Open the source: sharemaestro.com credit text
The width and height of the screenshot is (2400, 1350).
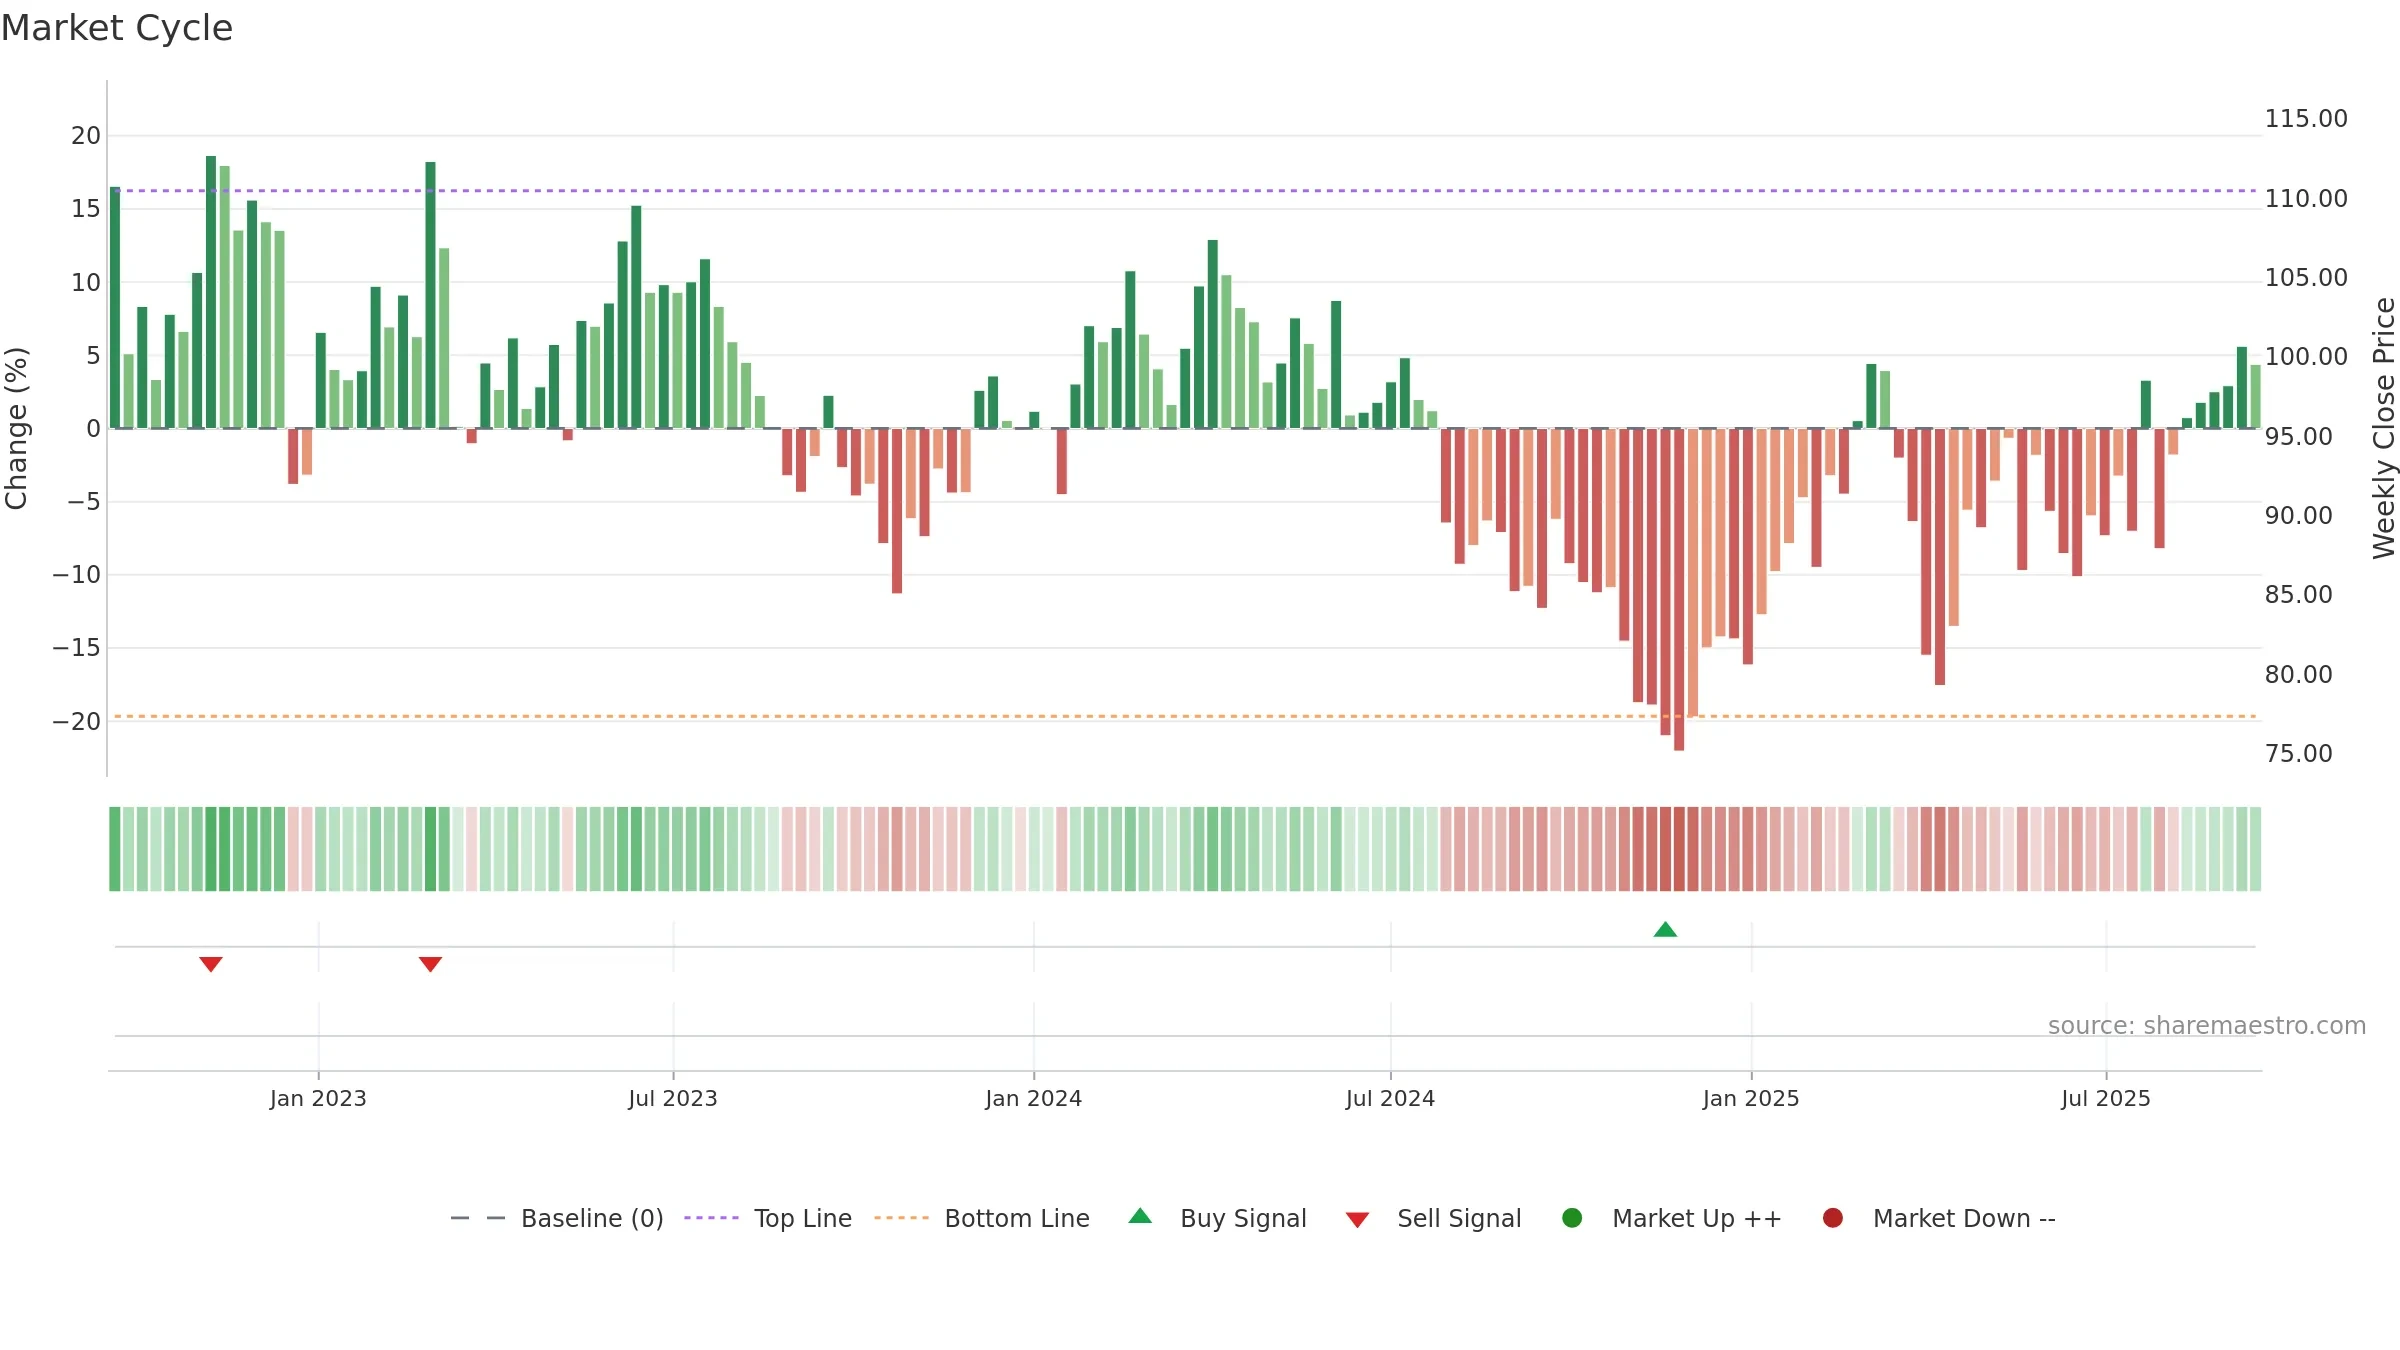click(2207, 1025)
